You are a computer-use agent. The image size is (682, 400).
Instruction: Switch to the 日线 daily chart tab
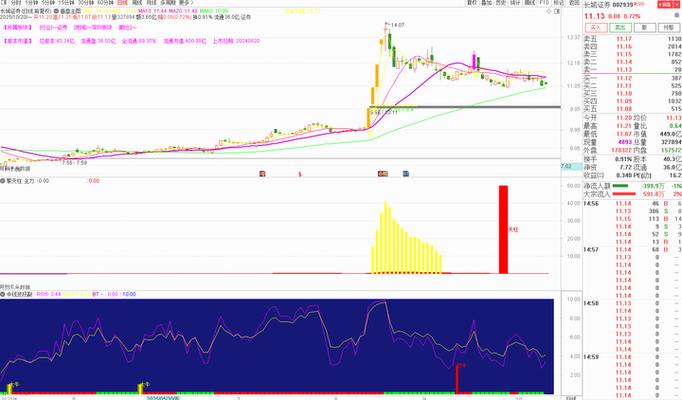pos(122,3)
